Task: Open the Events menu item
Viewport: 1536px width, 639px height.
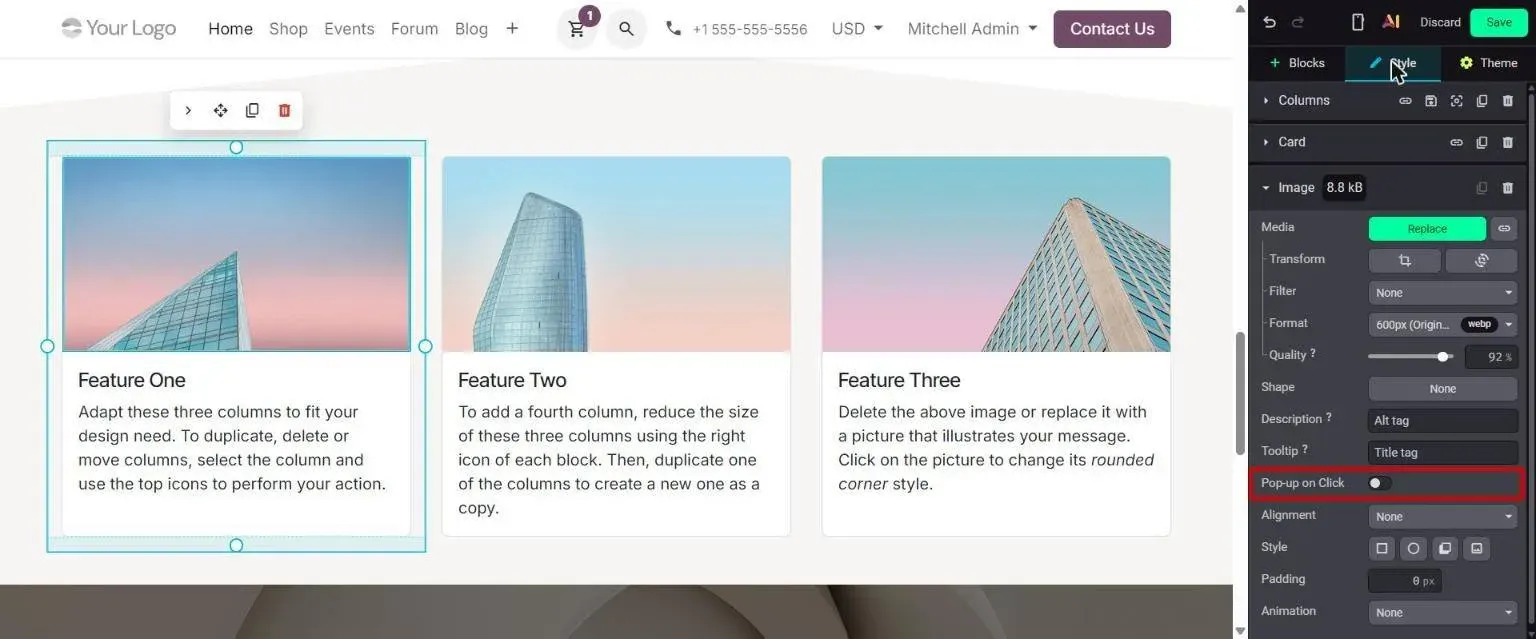Action: coord(349,29)
